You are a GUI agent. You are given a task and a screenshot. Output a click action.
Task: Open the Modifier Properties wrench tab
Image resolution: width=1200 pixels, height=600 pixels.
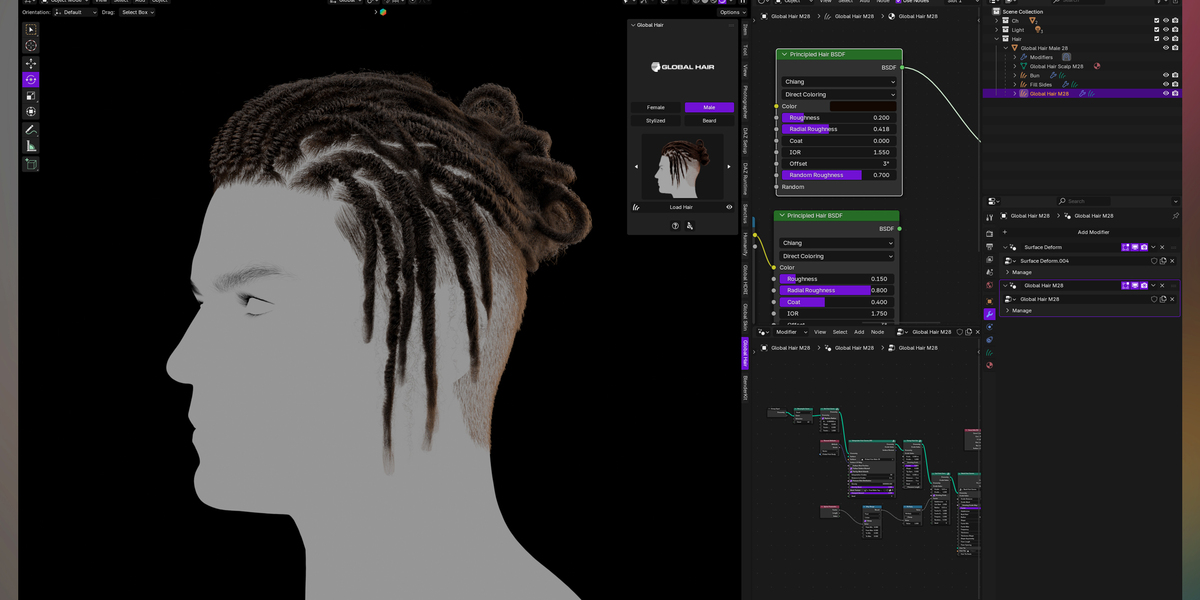tap(990, 314)
